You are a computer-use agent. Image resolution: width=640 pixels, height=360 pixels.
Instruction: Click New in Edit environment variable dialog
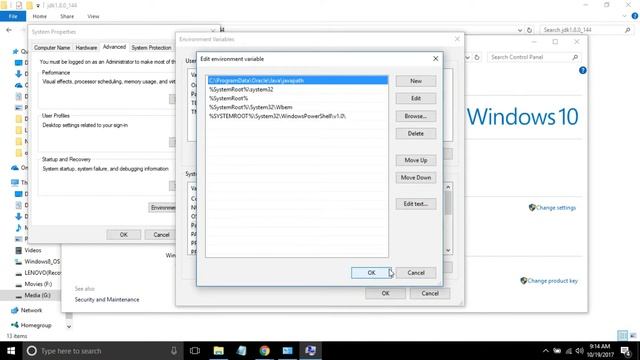[x=416, y=81]
